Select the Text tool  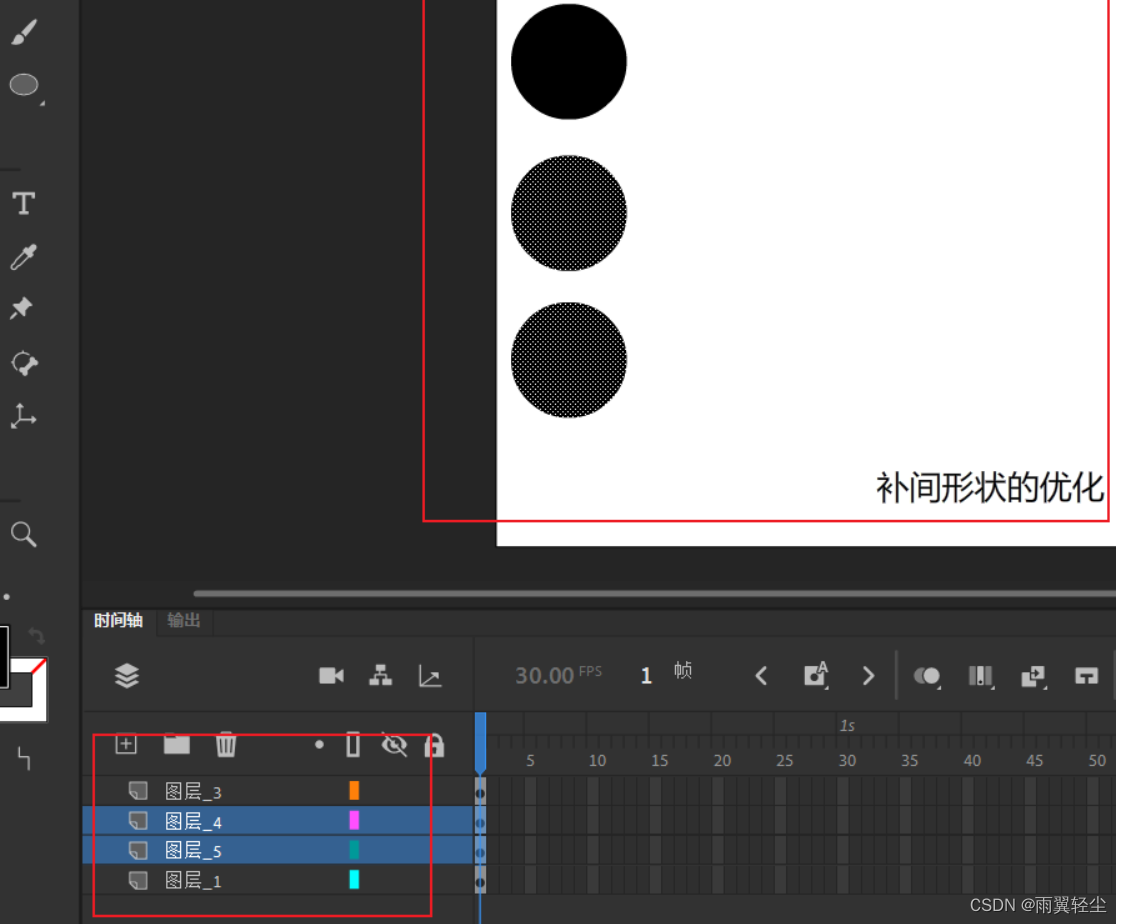click(24, 203)
